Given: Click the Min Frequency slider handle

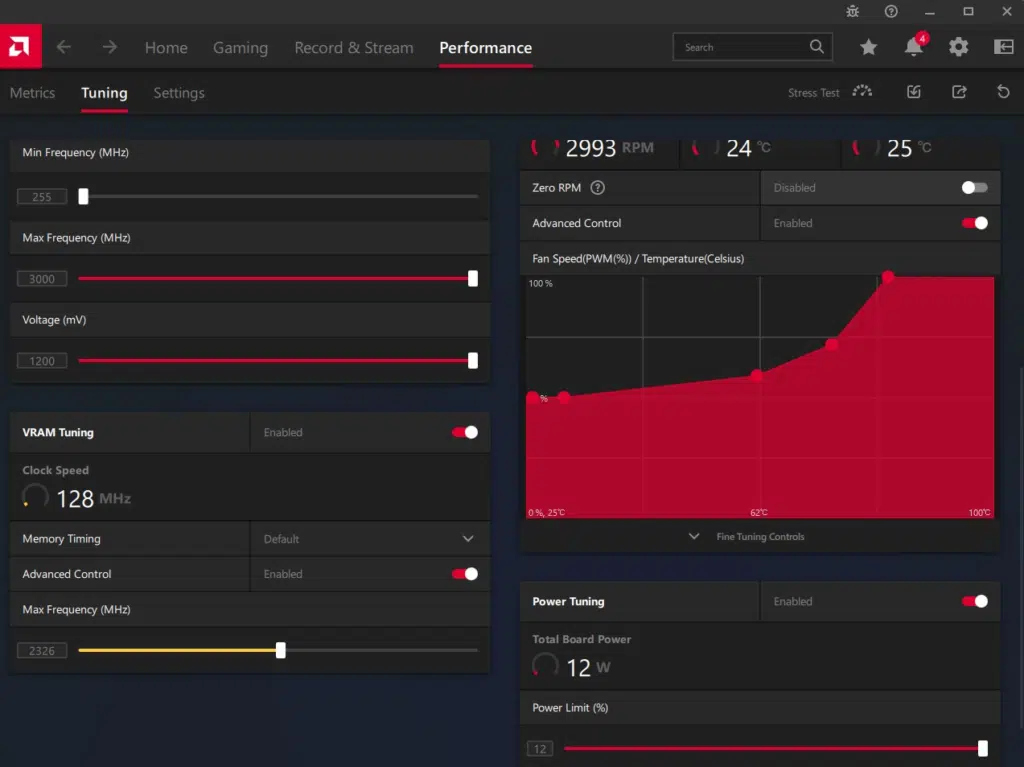Looking at the screenshot, I should click(x=83, y=197).
